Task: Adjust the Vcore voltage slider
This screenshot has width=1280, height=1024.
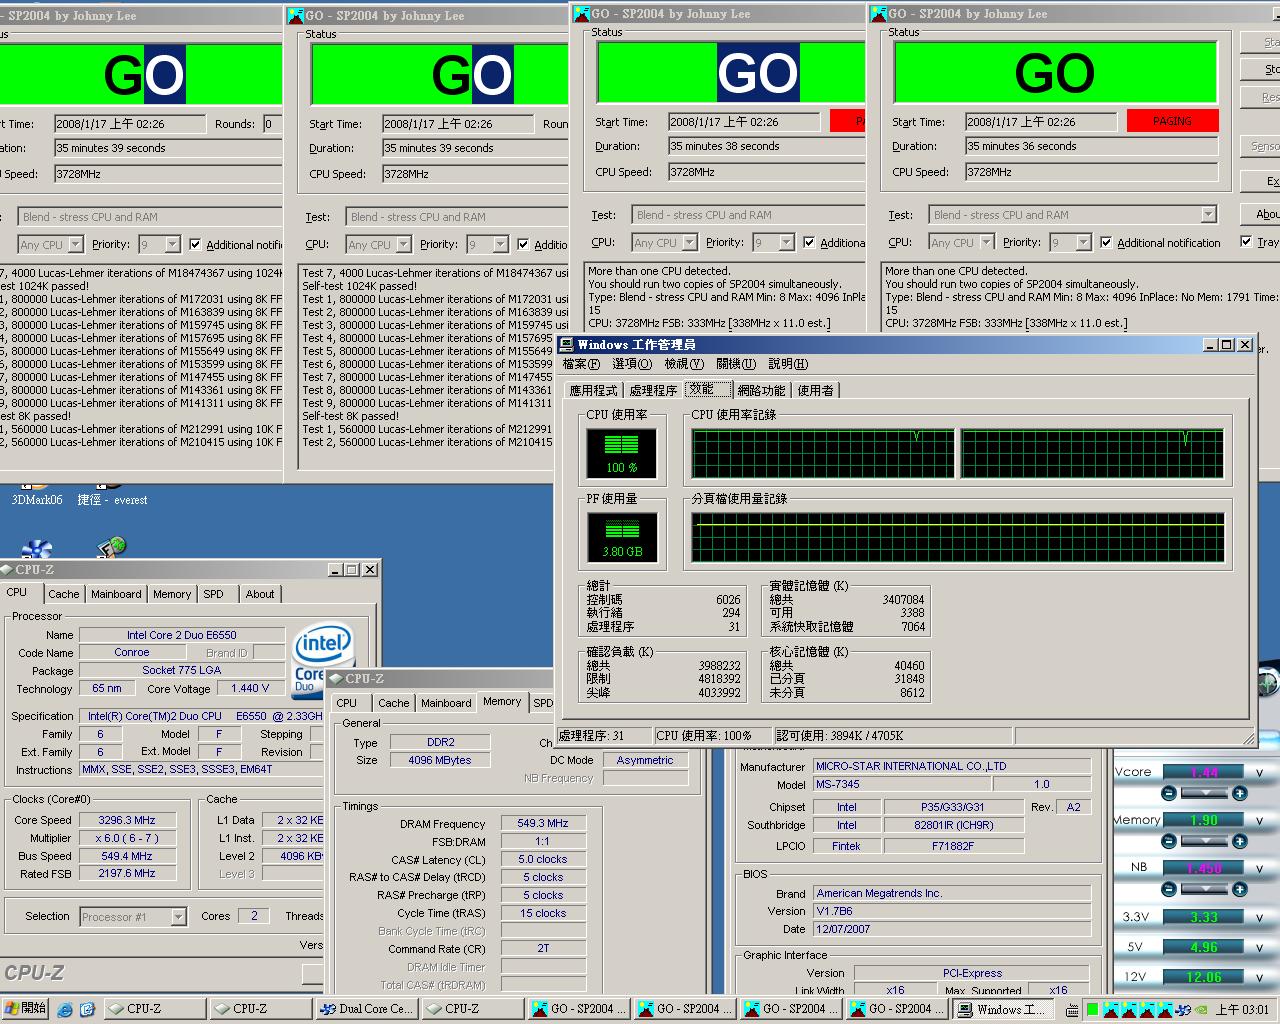Action: pos(1204,793)
